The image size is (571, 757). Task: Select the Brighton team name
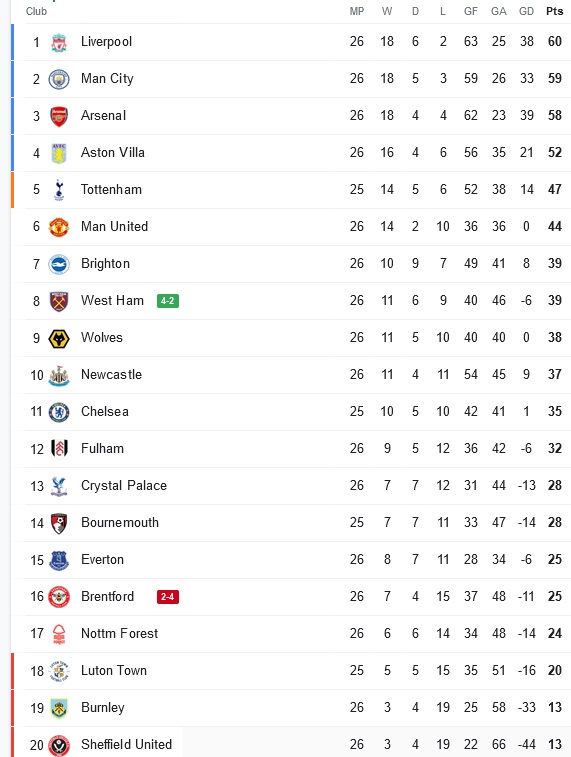click(x=105, y=264)
